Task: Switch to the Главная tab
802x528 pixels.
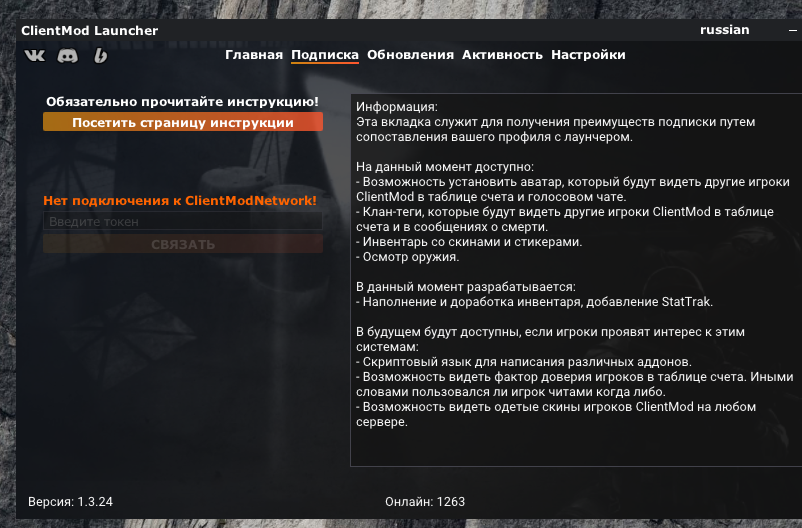Action: point(254,55)
